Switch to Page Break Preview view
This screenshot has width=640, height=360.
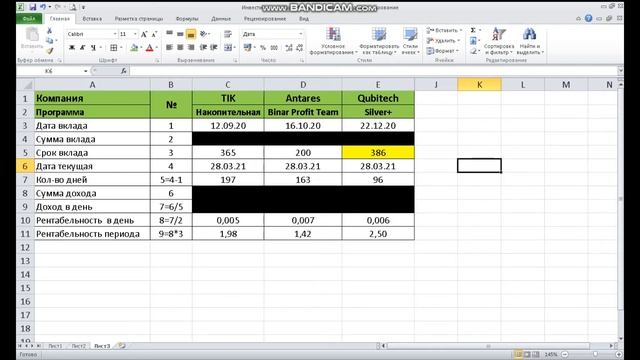pos(536,354)
